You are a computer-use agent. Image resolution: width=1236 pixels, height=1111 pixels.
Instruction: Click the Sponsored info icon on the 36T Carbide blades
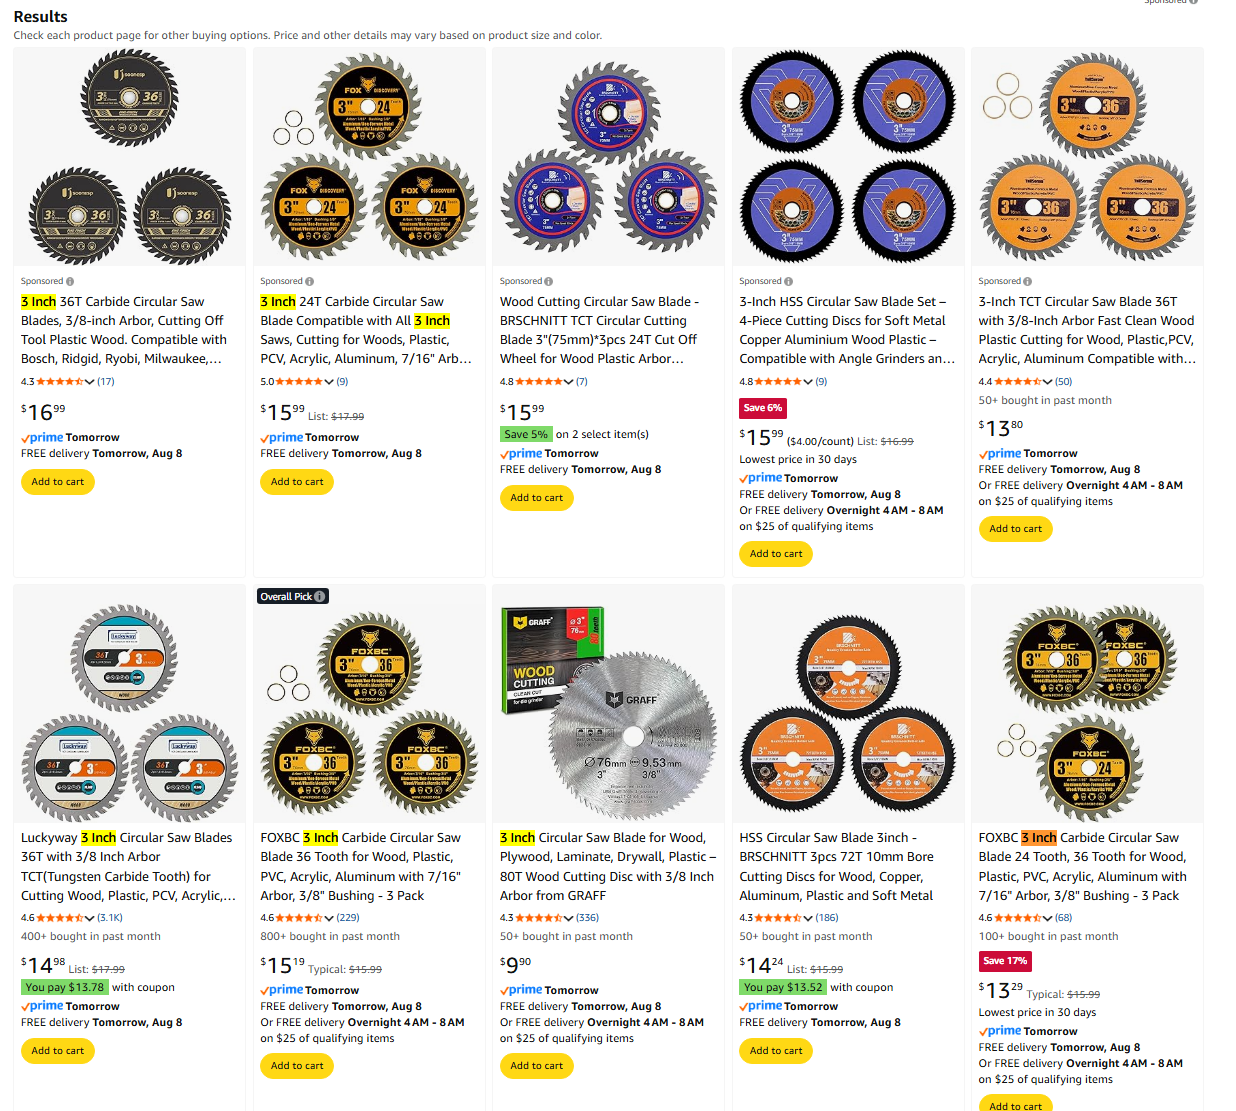(70, 282)
